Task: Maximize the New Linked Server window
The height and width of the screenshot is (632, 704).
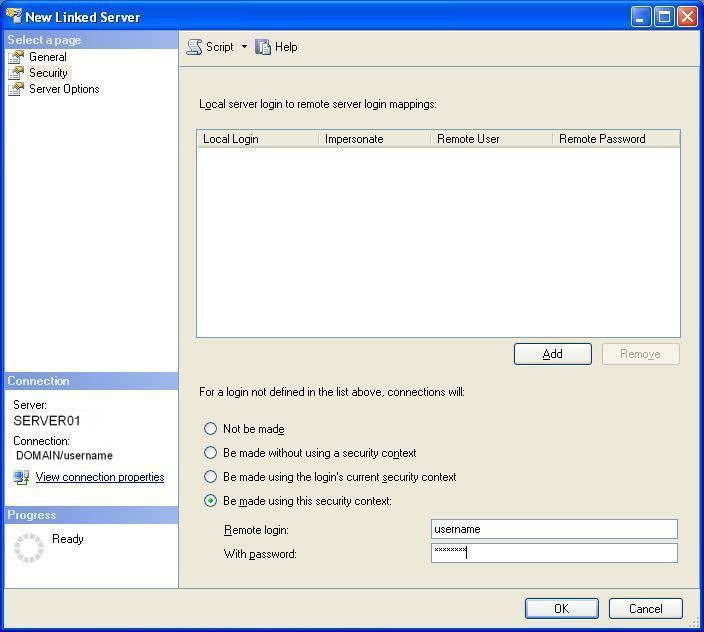Action: pos(664,17)
